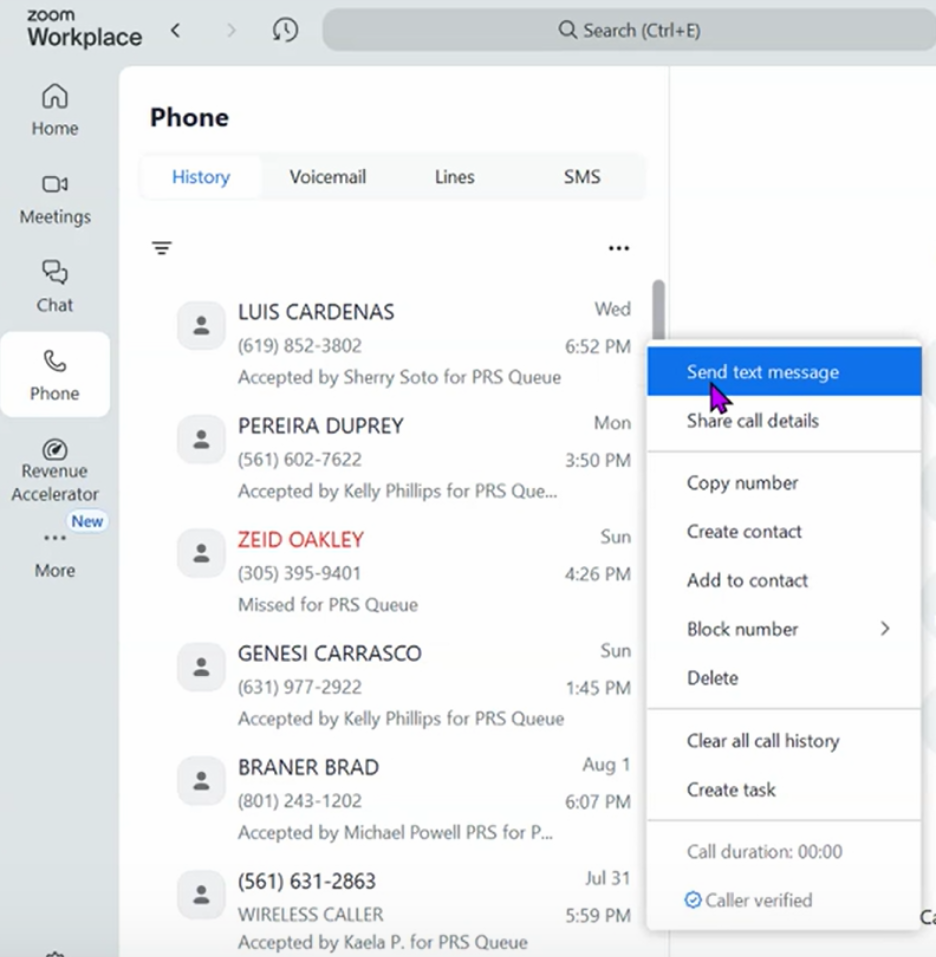The height and width of the screenshot is (957, 936).
Task: Open Revenue Accelerator
Action: tap(55, 470)
